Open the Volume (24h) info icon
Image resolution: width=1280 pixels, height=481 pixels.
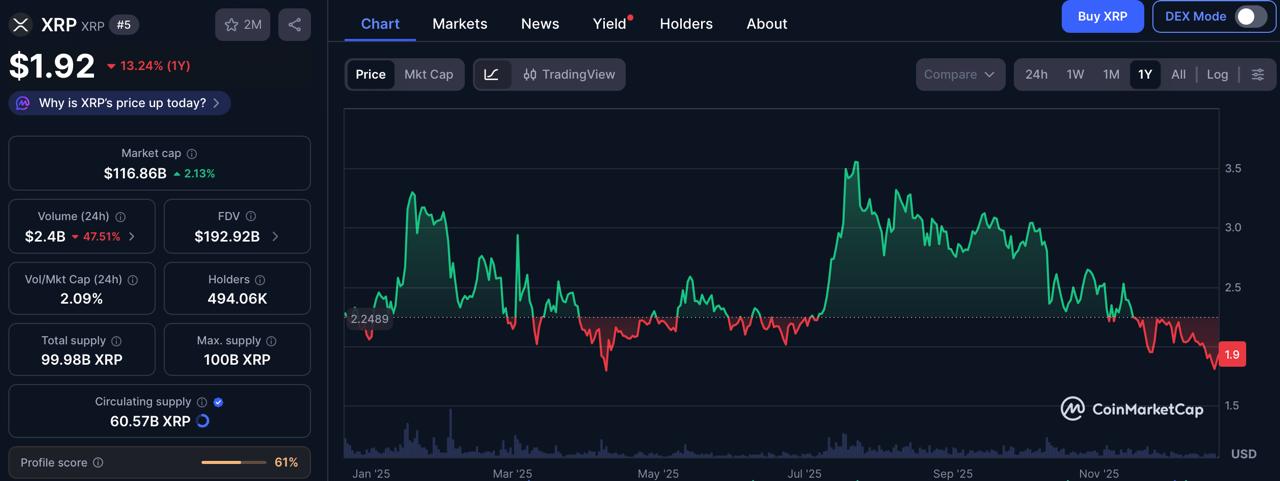[x=121, y=217]
